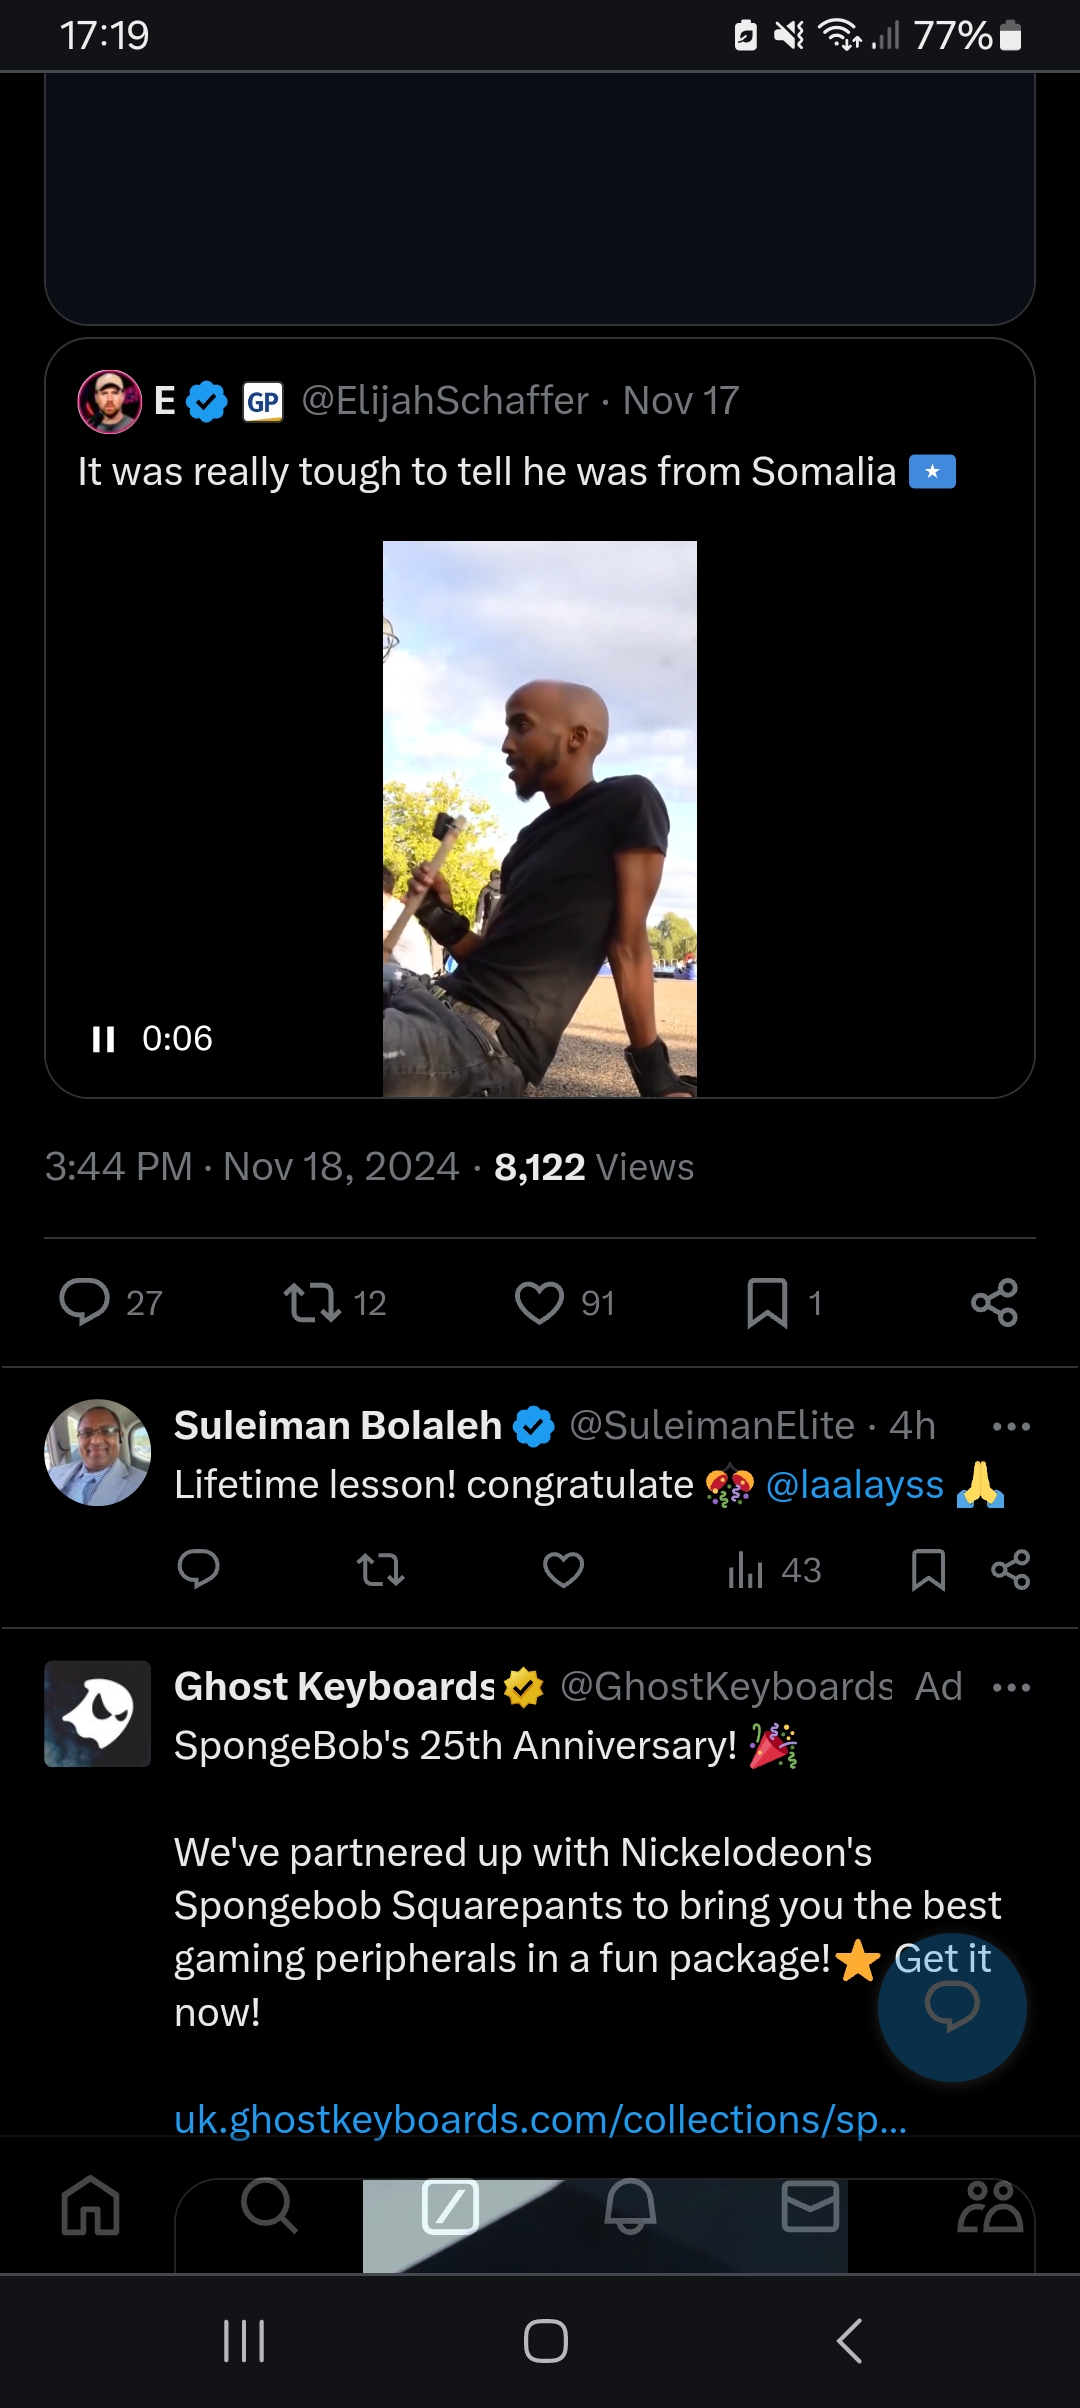
Task: Tap the floating reply bubble button
Action: [x=951, y=2007]
